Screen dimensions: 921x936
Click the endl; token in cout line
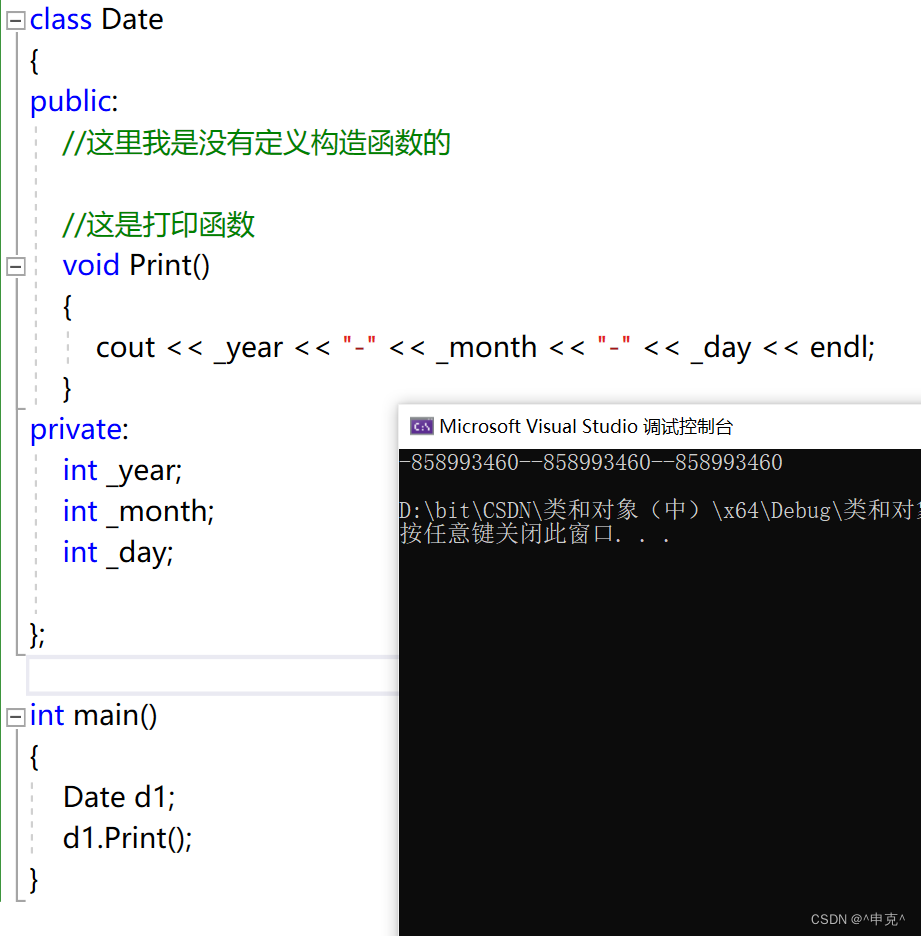pos(842,347)
